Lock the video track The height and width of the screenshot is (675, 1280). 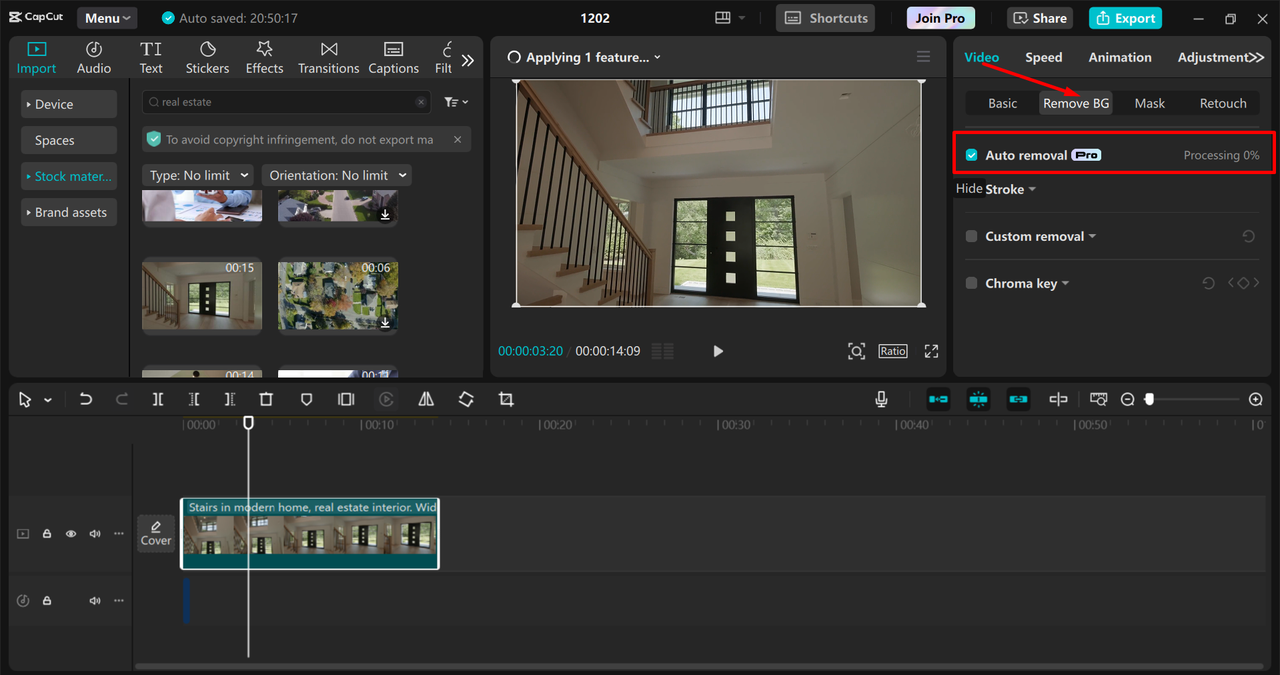[47, 534]
